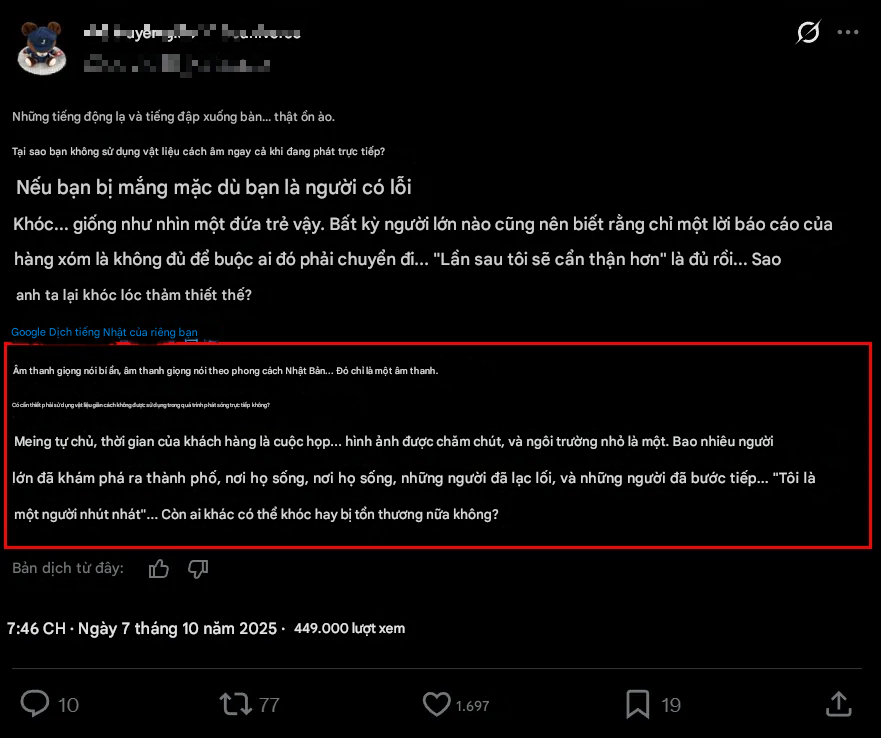Repost using the retweet arrows icon

click(x=236, y=704)
